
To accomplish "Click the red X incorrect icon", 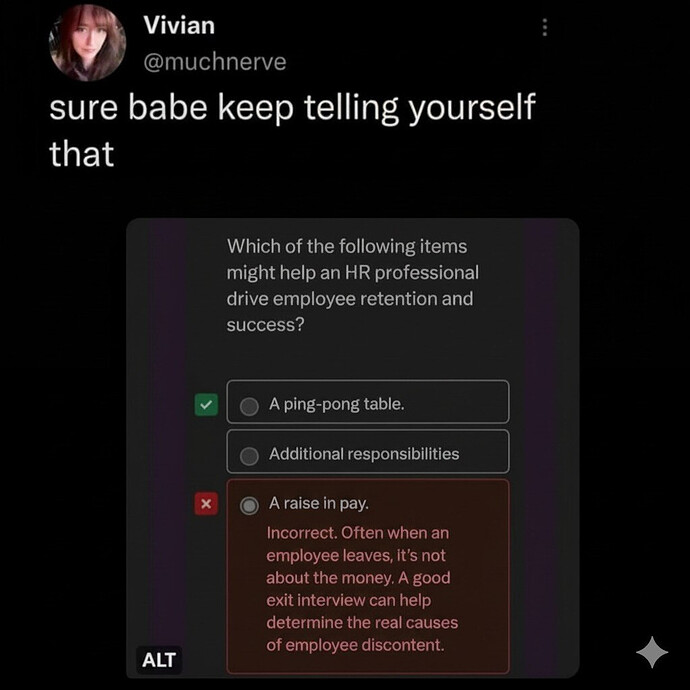I will [x=206, y=503].
